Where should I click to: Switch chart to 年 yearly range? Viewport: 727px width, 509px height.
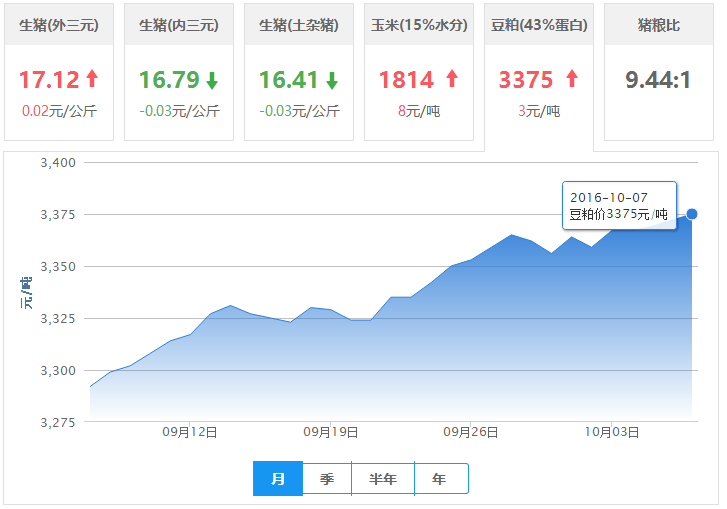(x=441, y=478)
